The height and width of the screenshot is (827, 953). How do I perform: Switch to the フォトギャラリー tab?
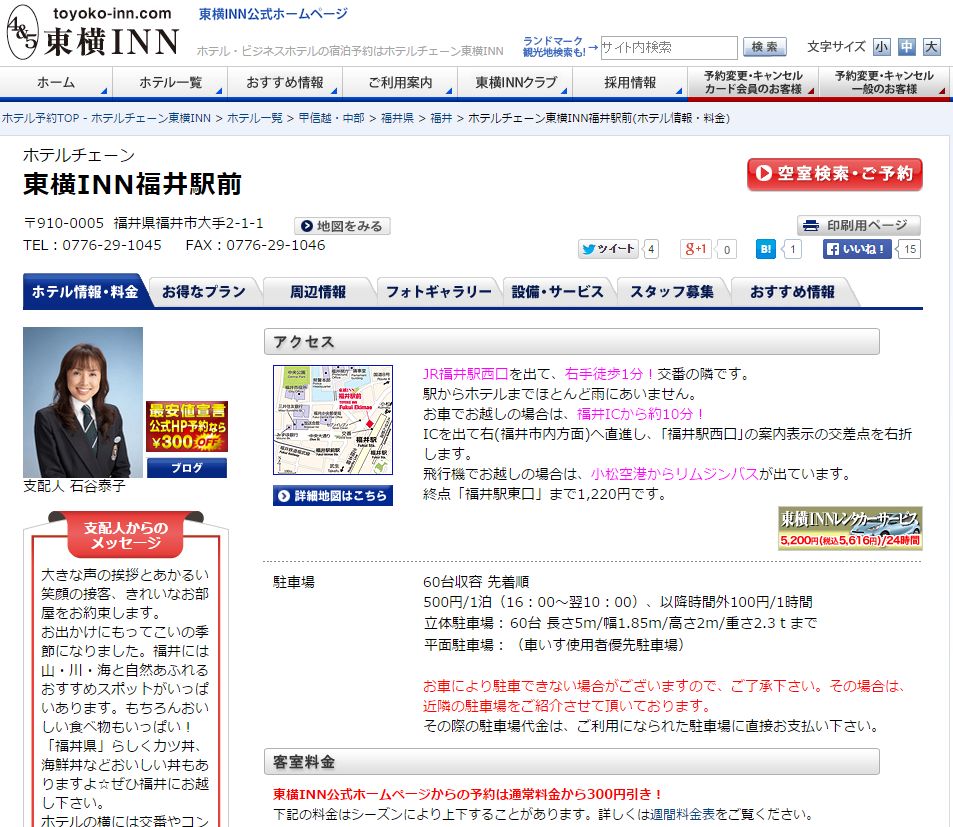coord(438,292)
